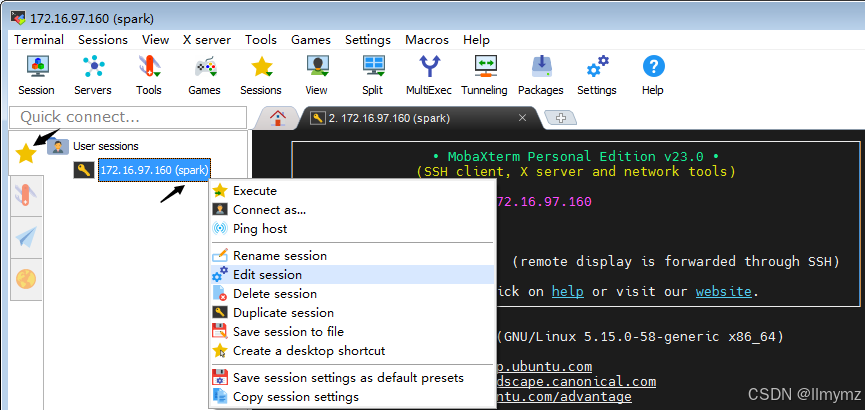Choose Connect as... from context menu
The width and height of the screenshot is (865, 410).
coord(352,210)
